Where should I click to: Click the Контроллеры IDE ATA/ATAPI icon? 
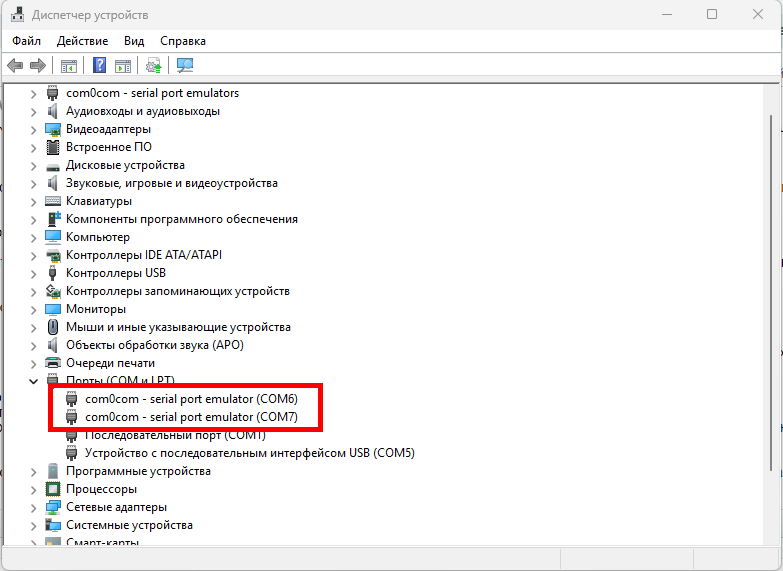point(52,255)
